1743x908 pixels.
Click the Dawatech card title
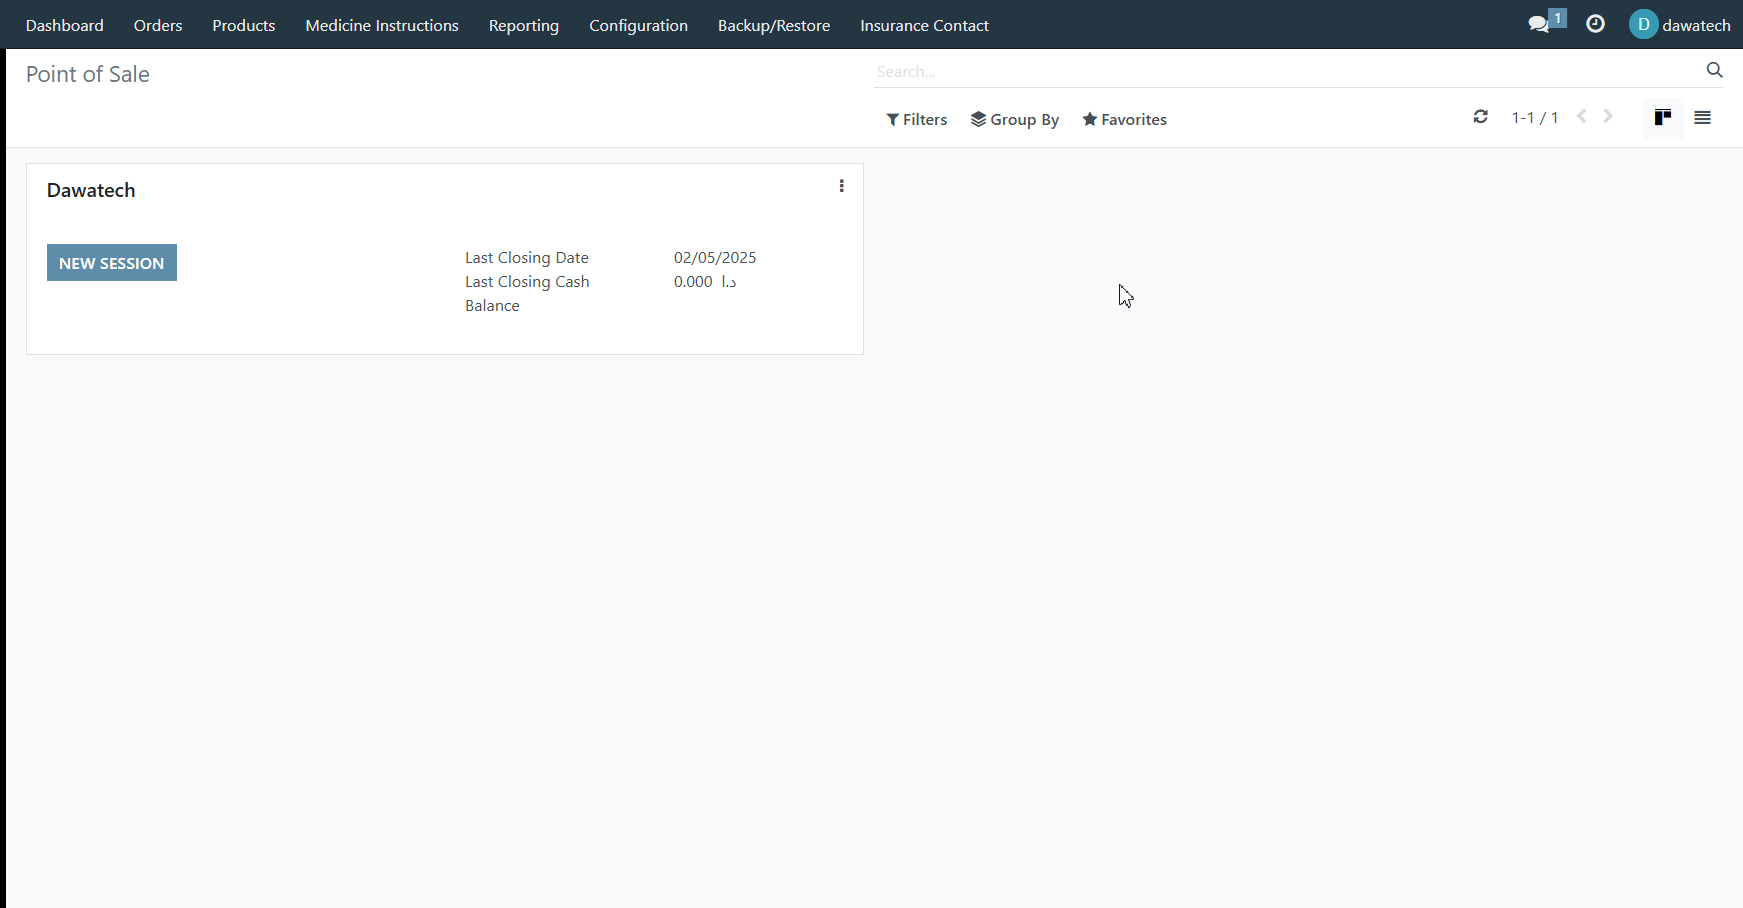tap(91, 190)
